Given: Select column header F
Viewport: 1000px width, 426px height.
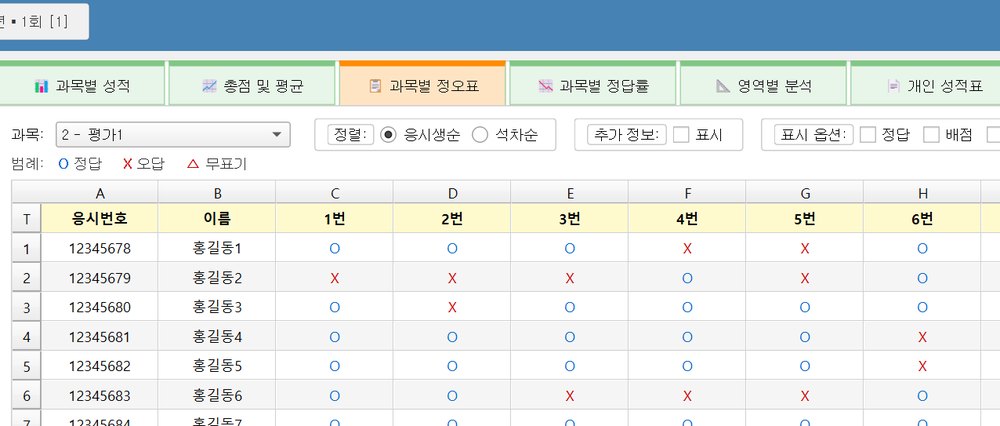Looking at the screenshot, I should pos(687,193).
